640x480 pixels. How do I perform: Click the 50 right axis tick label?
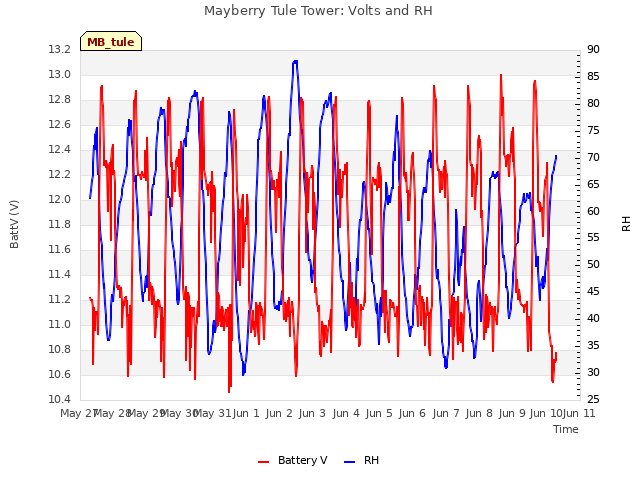click(593, 265)
